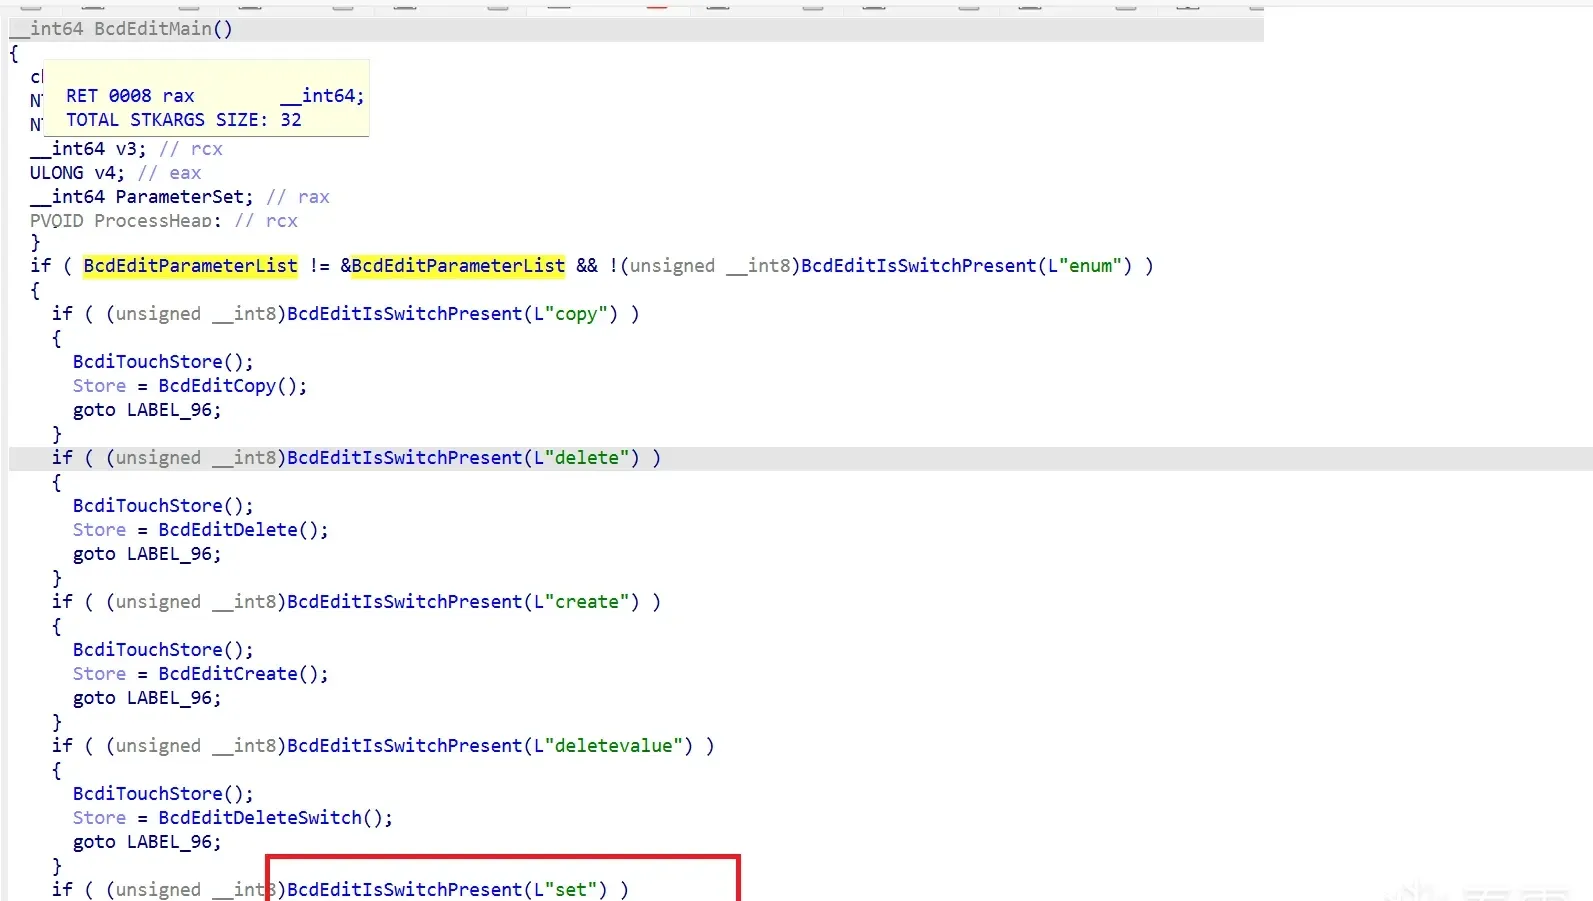
Task: Click the Store variable assigned from BcdEditDelete
Action: (99, 530)
